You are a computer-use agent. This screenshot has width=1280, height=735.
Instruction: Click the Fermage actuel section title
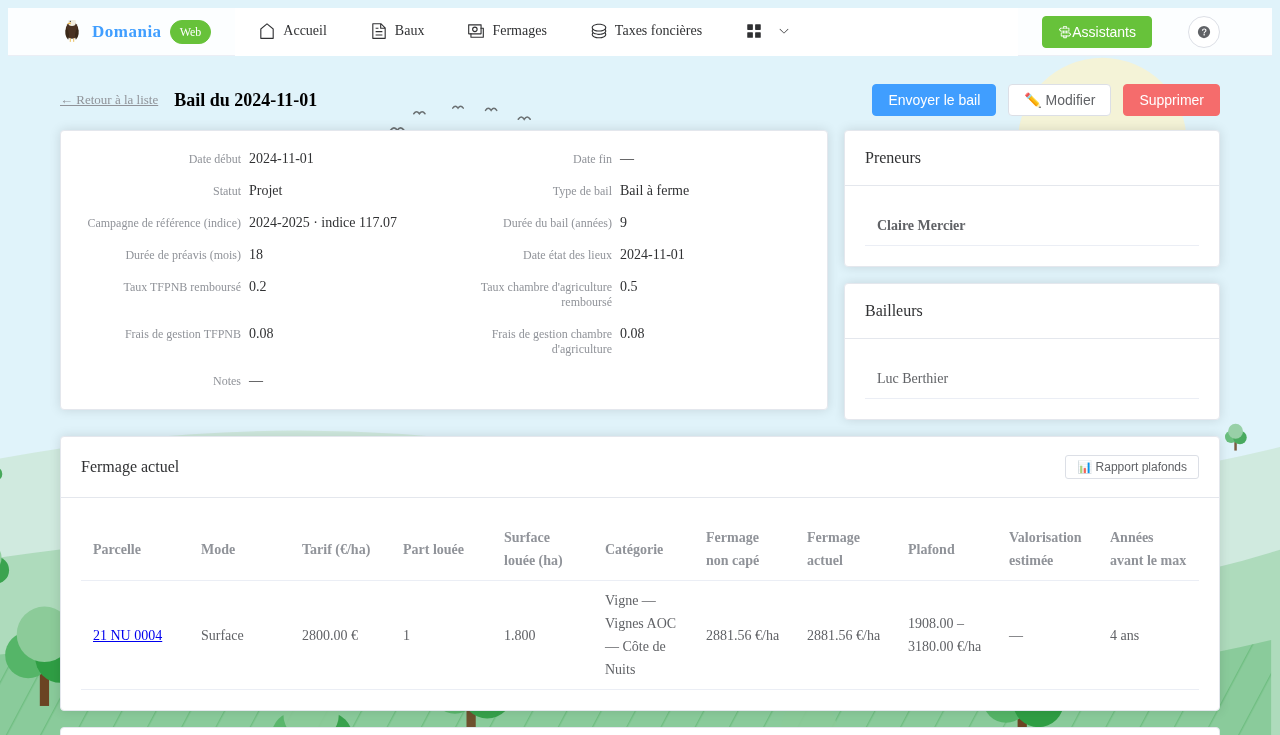coord(130,467)
